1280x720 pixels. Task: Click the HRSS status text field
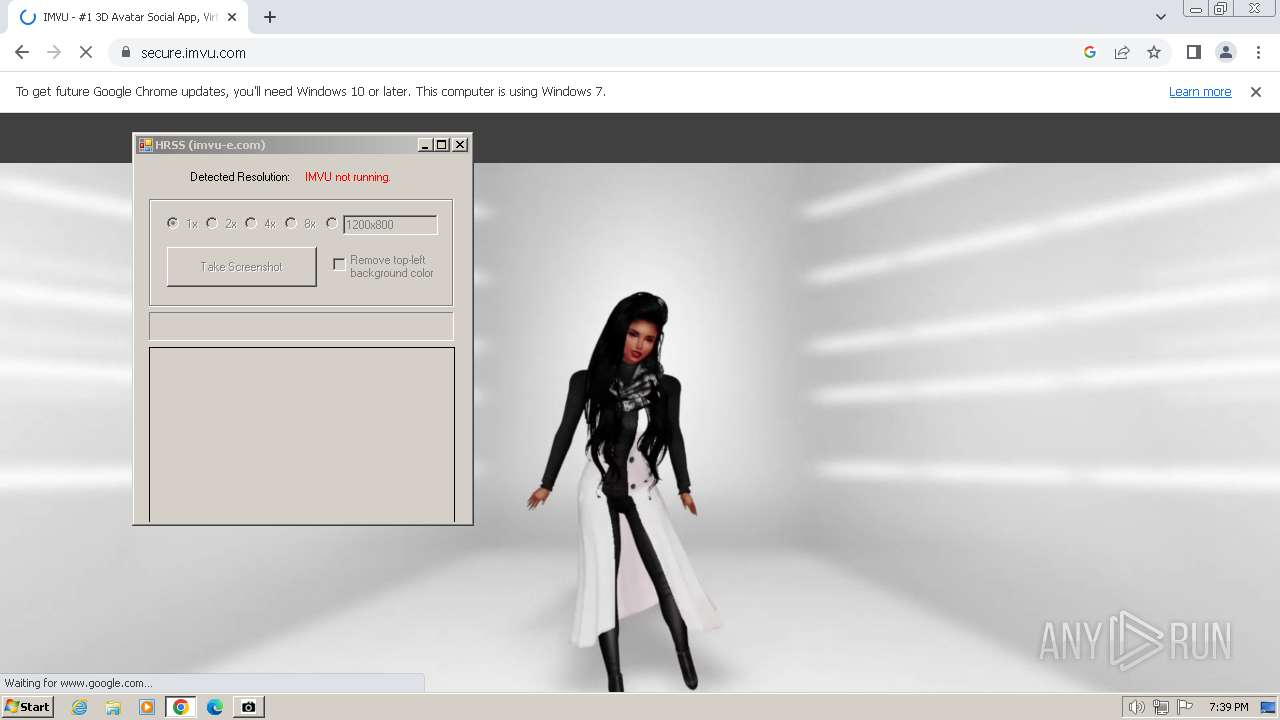click(x=301, y=326)
